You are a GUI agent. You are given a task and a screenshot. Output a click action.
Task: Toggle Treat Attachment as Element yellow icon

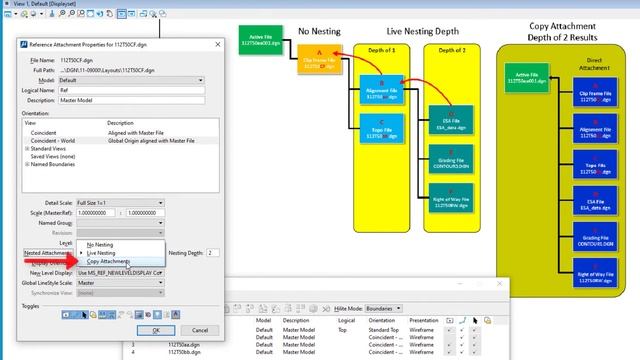tap(93, 315)
